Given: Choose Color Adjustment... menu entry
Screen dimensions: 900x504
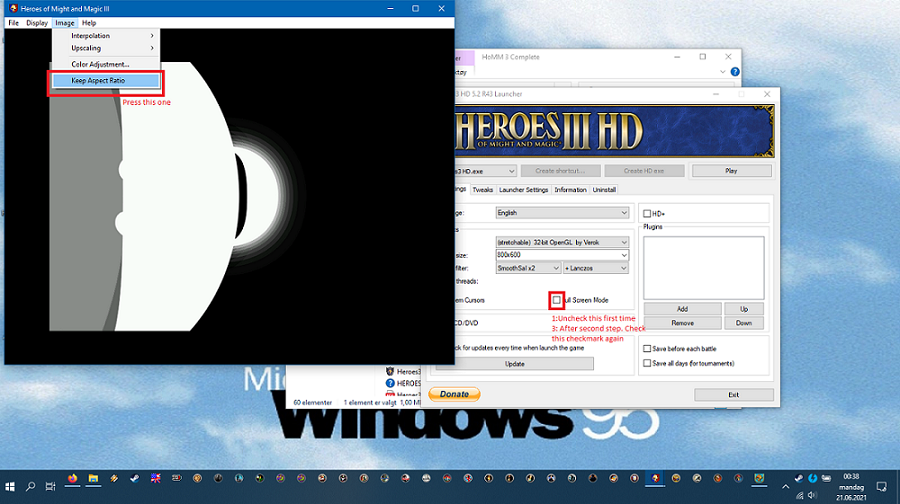Looking at the screenshot, I should [106, 64].
